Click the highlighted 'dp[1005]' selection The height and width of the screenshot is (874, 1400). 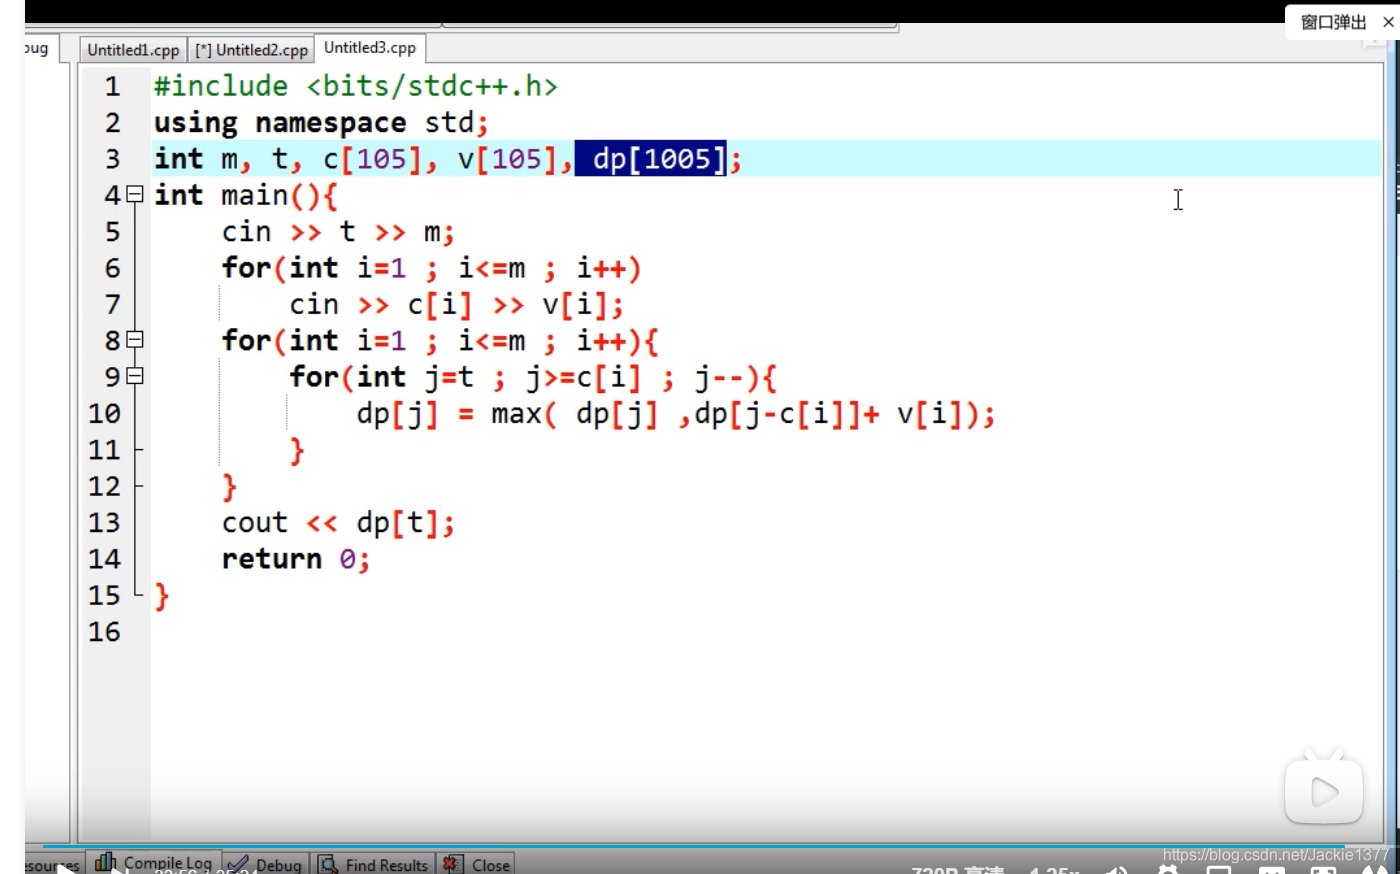tap(650, 159)
